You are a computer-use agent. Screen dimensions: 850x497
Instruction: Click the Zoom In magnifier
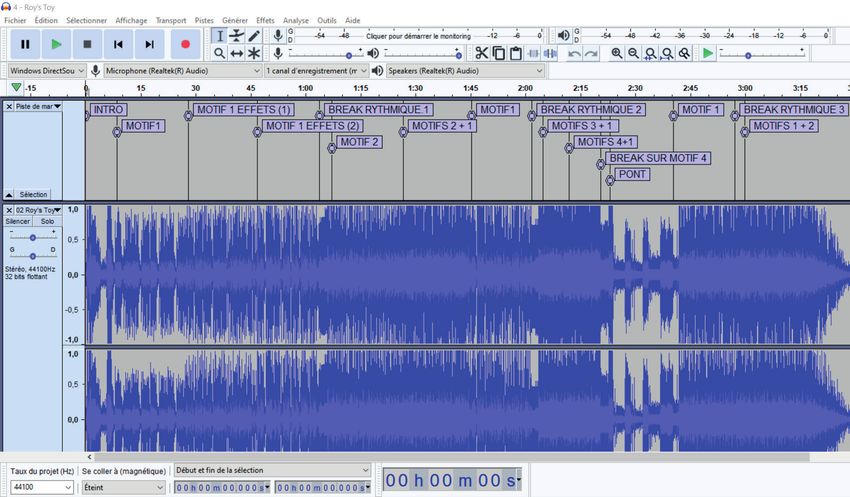click(x=617, y=53)
